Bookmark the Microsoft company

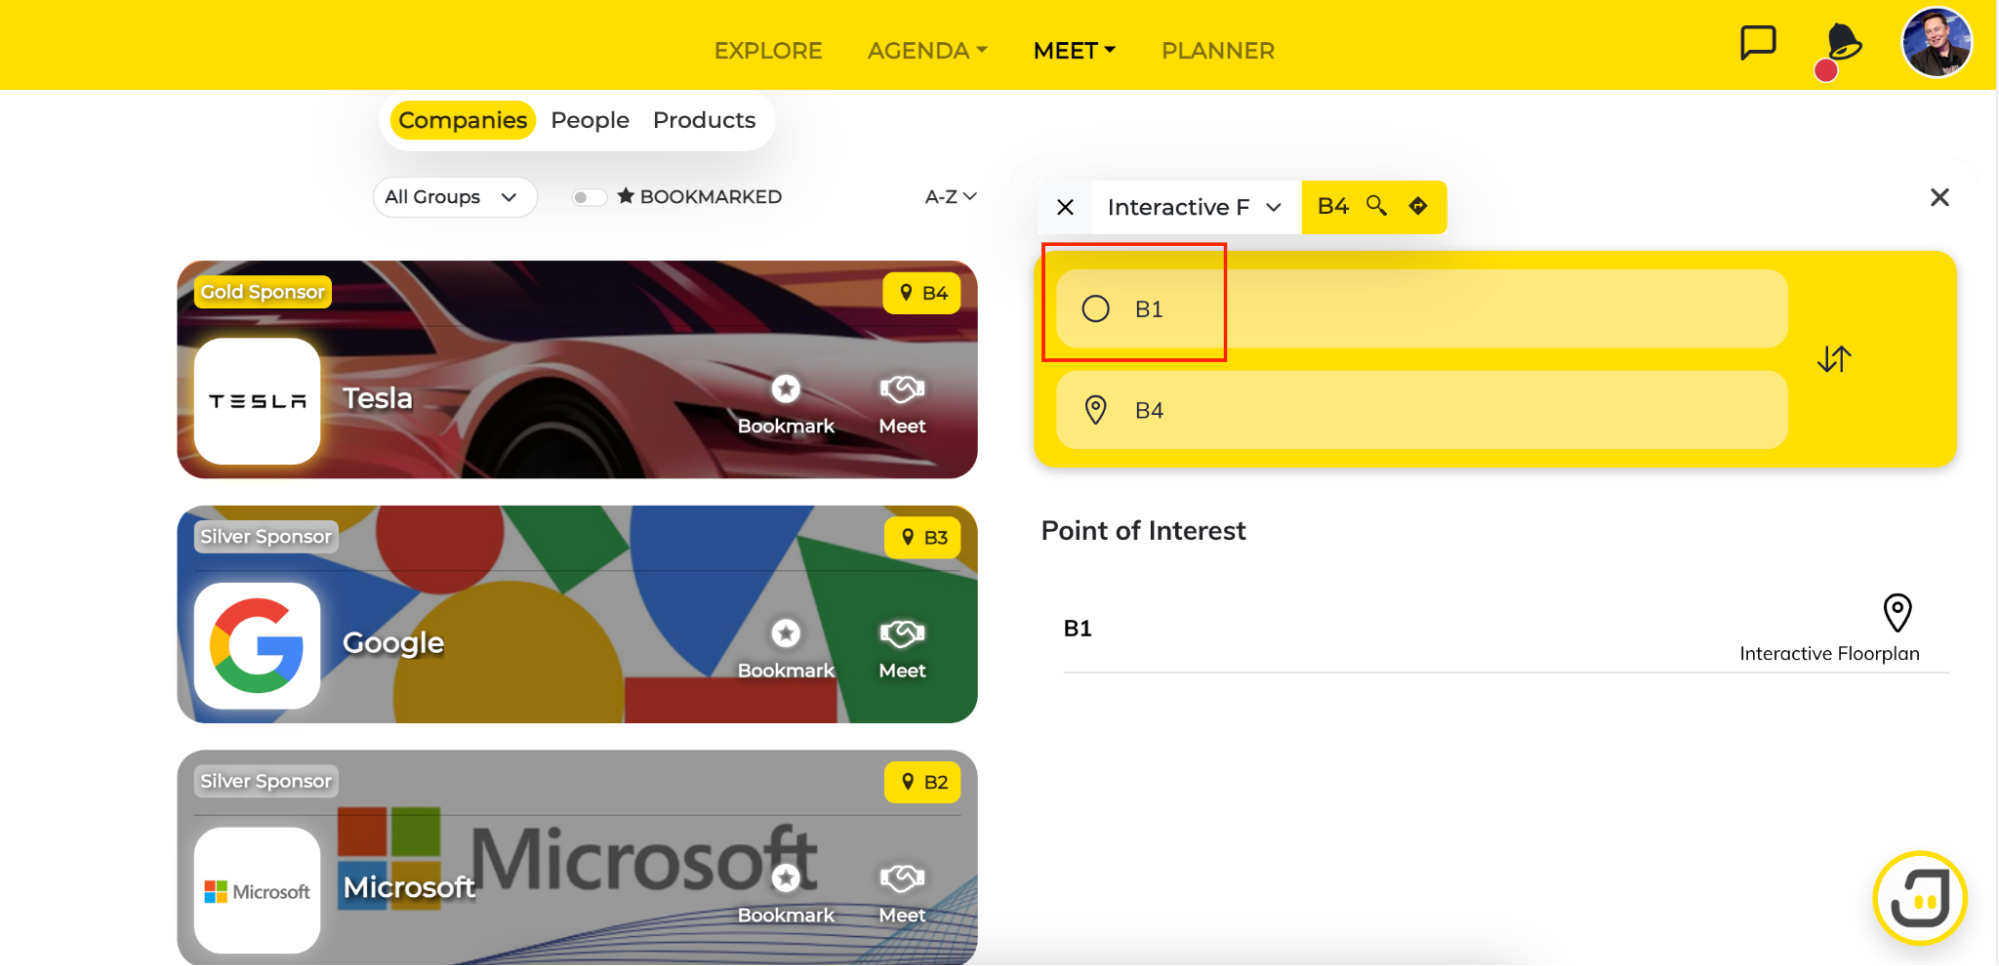(786, 894)
